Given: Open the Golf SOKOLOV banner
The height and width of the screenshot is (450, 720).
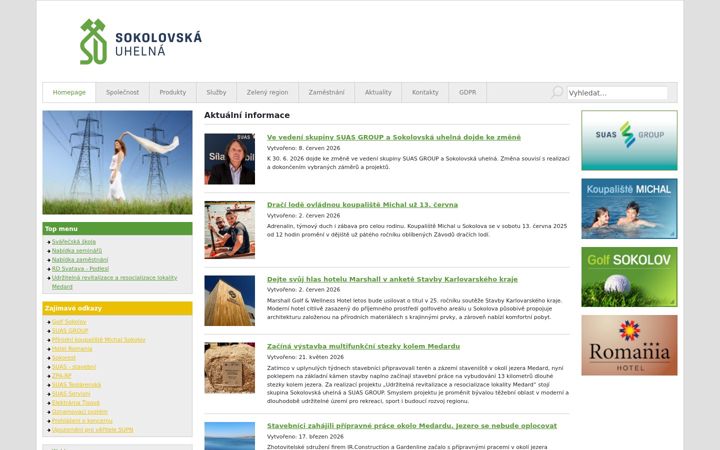Looking at the screenshot, I should tap(629, 277).
